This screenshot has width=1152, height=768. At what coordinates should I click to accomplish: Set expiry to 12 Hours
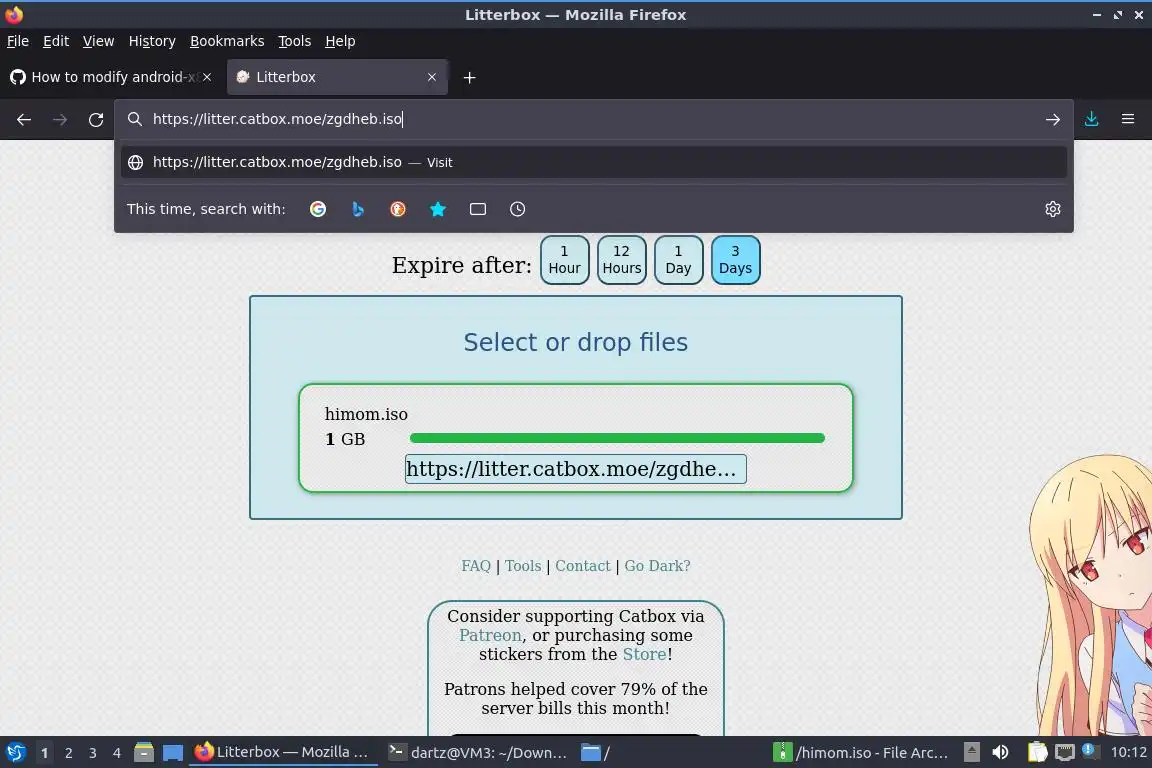(x=622, y=260)
